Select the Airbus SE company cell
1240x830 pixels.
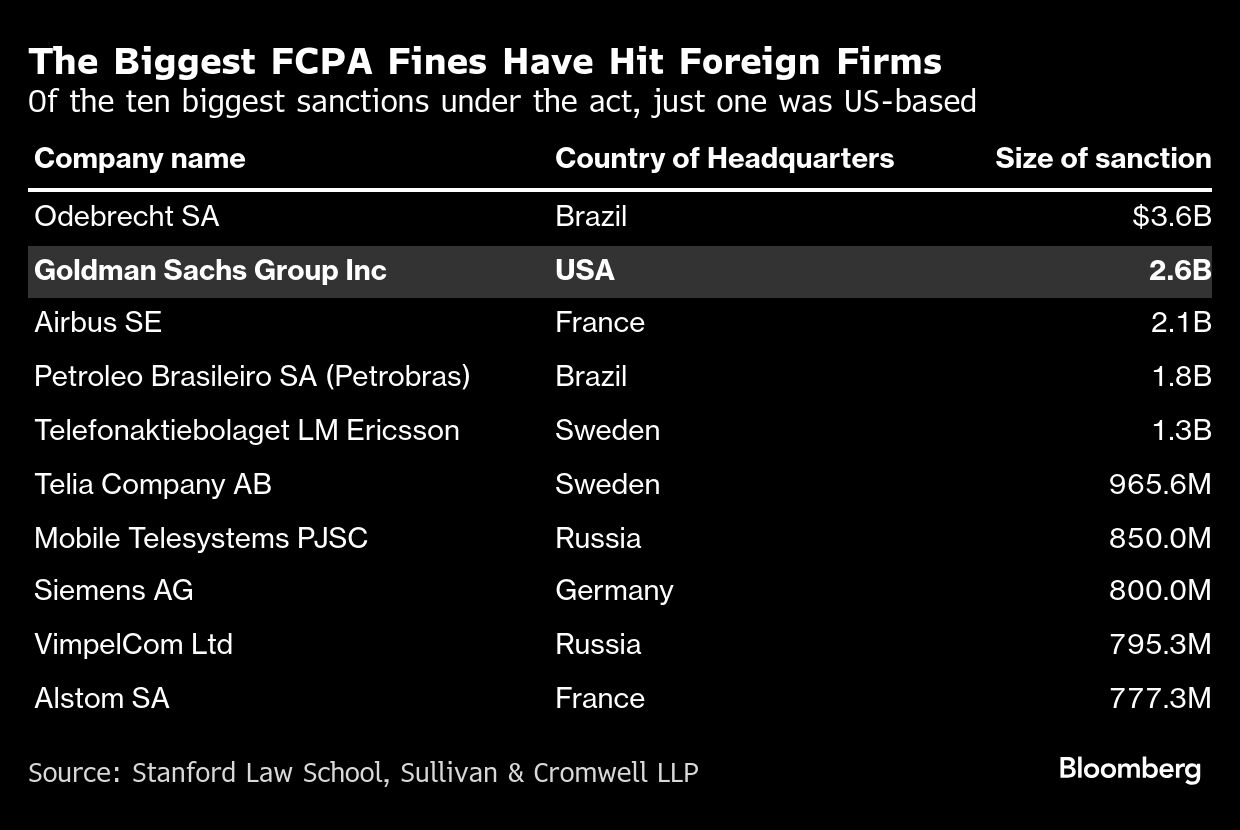pyautogui.click(x=97, y=323)
